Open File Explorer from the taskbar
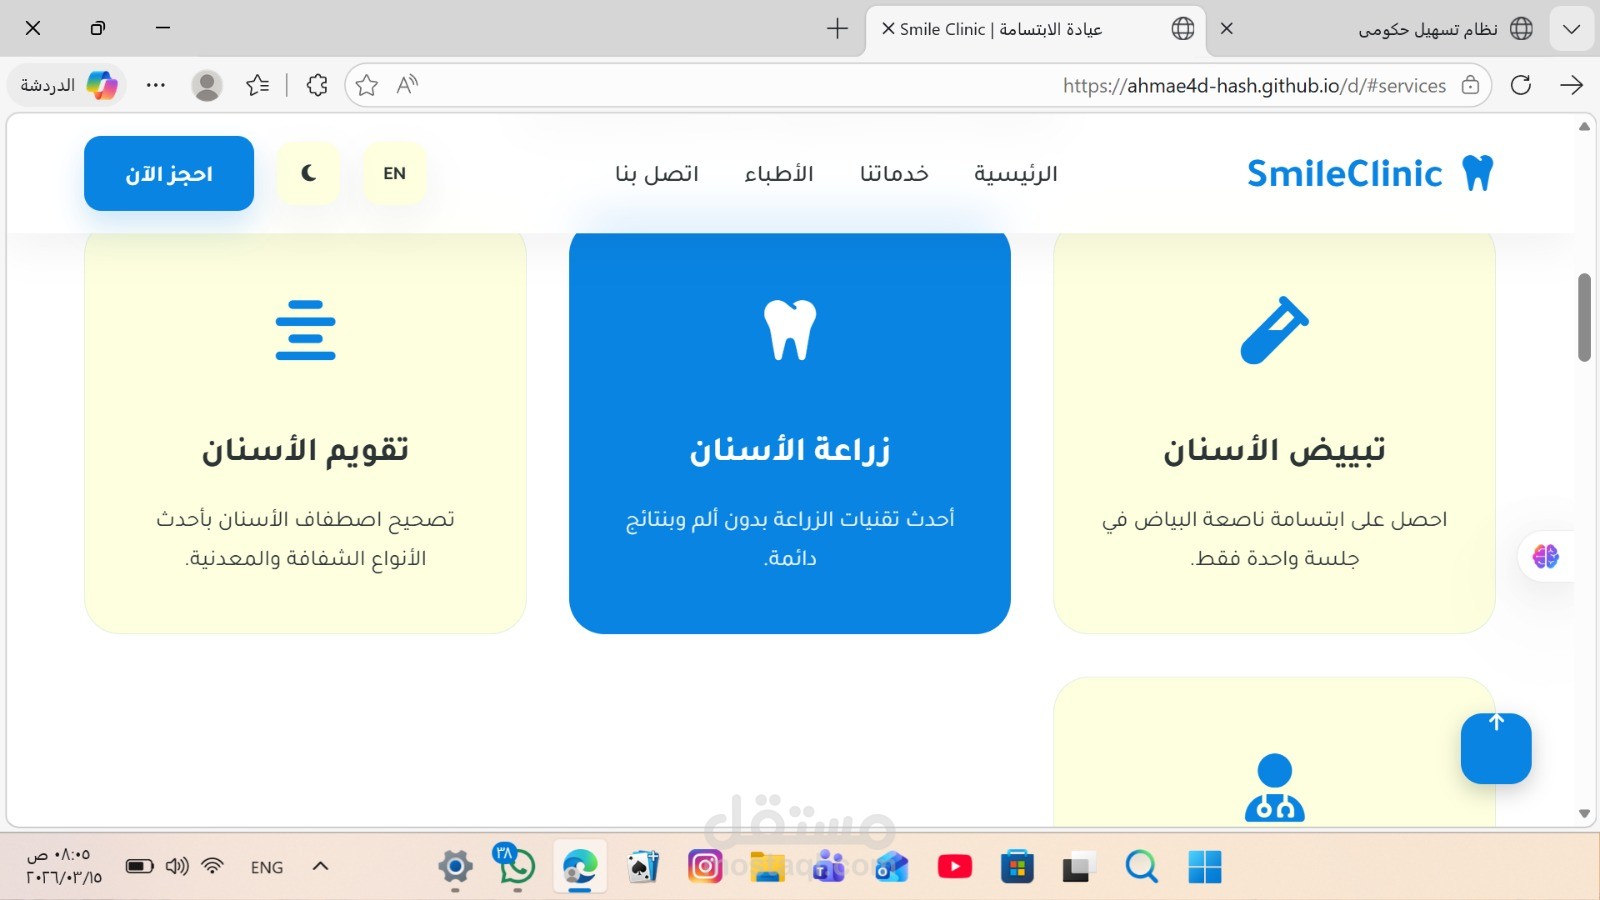This screenshot has width=1600, height=900. pos(767,866)
